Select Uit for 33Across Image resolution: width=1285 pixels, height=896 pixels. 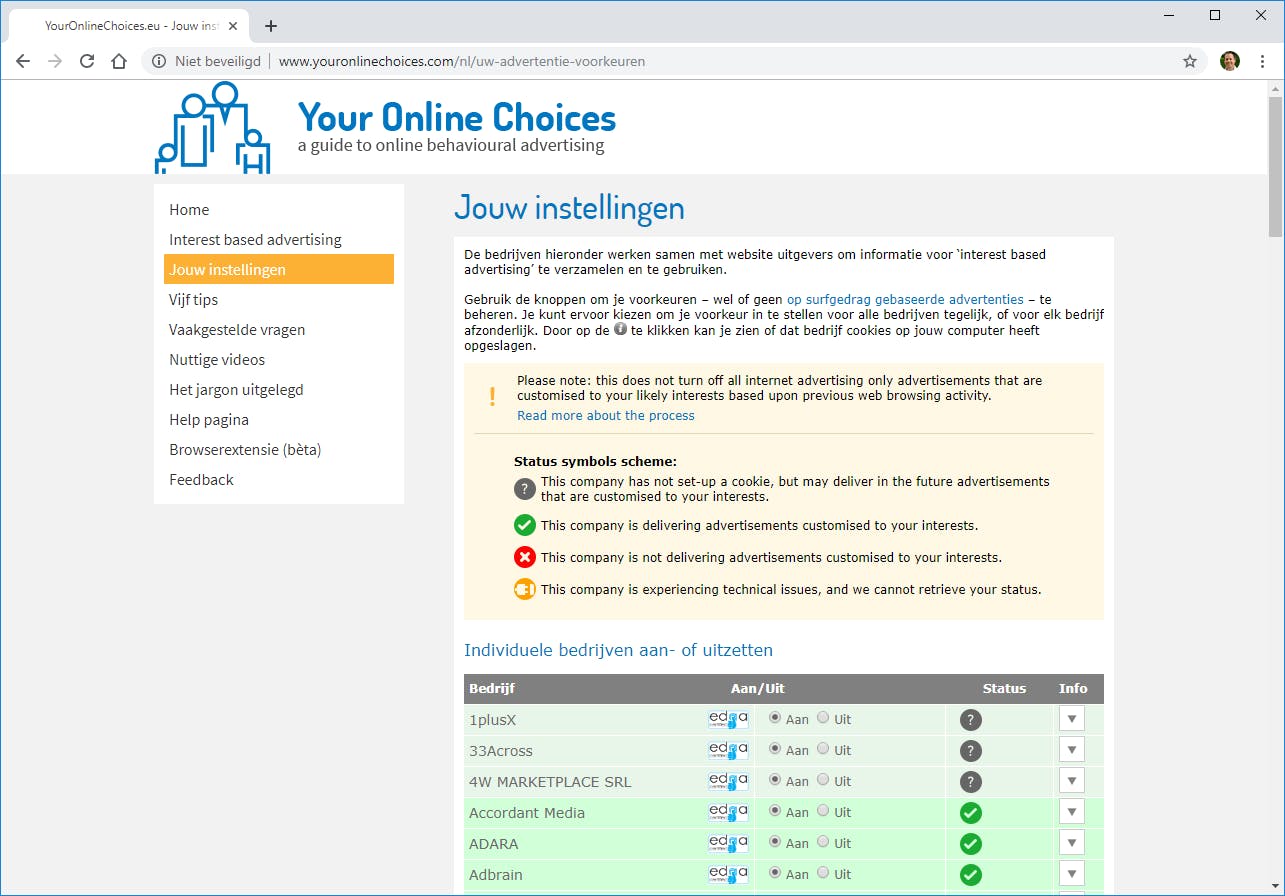click(823, 749)
